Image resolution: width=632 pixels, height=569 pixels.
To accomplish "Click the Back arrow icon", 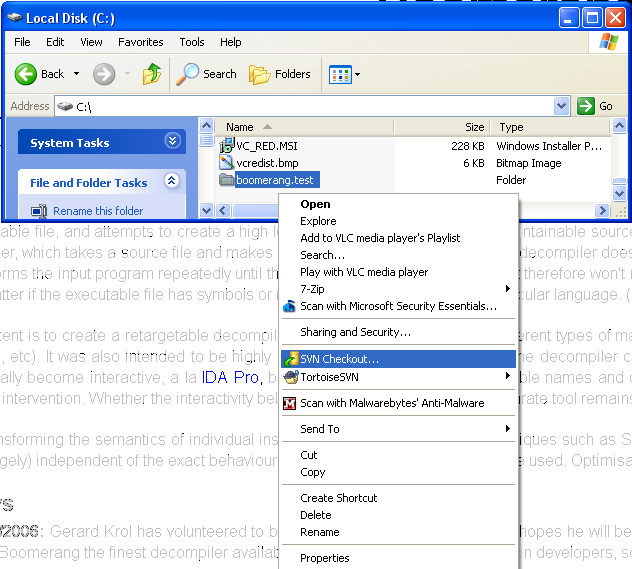I will coord(27,74).
